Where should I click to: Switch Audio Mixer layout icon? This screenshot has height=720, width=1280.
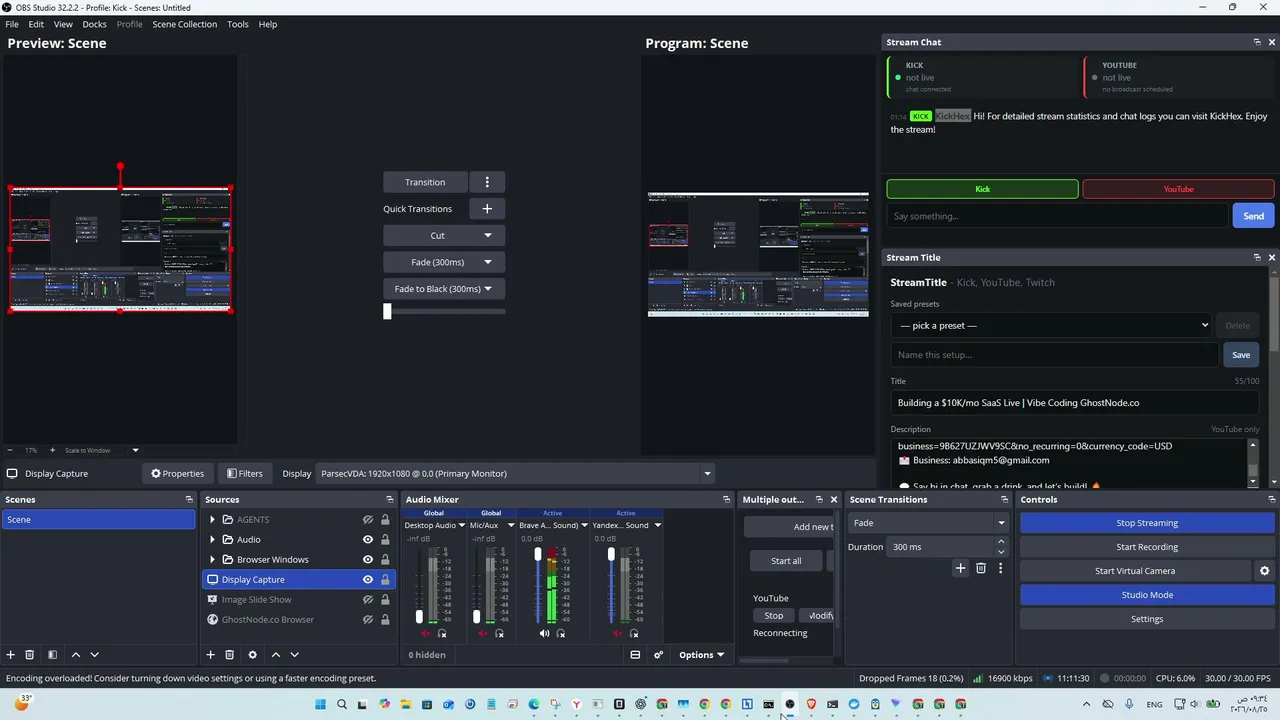point(635,655)
